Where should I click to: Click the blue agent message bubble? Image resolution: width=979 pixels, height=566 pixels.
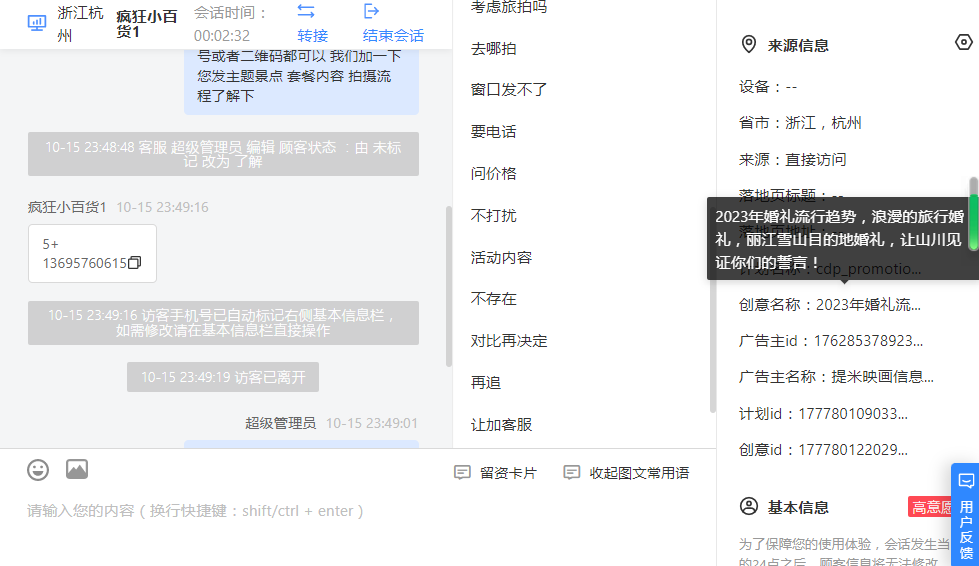[301, 81]
